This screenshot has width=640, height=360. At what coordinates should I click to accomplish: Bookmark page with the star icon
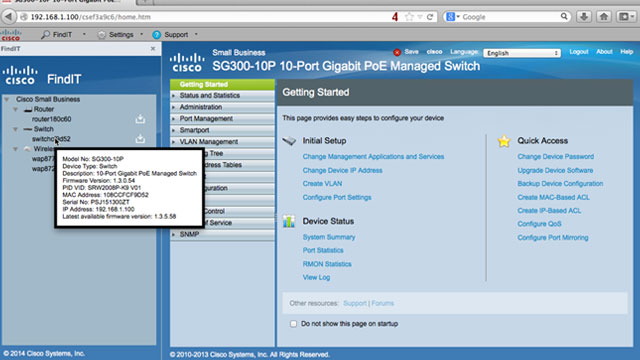point(409,17)
